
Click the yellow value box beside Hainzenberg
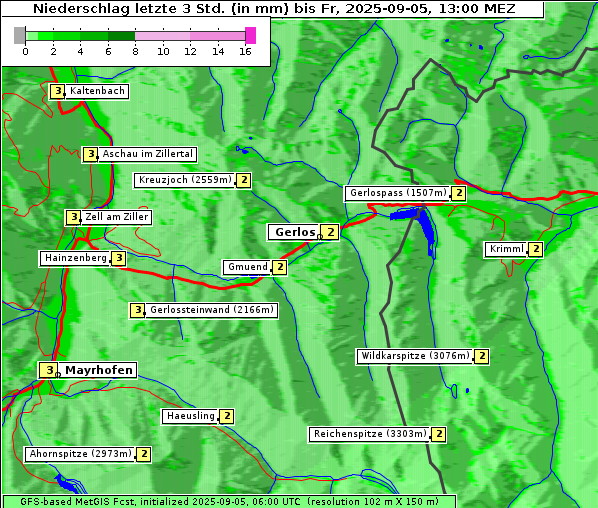(118, 258)
